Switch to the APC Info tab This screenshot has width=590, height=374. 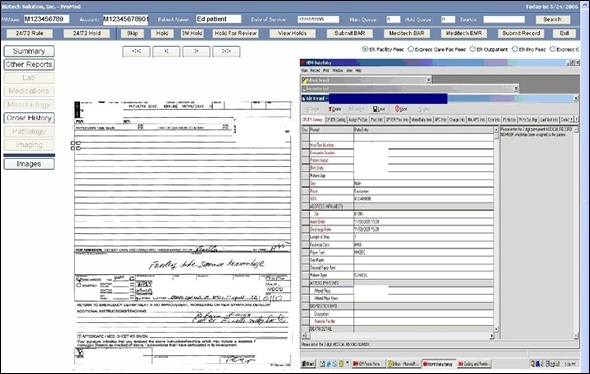coord(440,120)
